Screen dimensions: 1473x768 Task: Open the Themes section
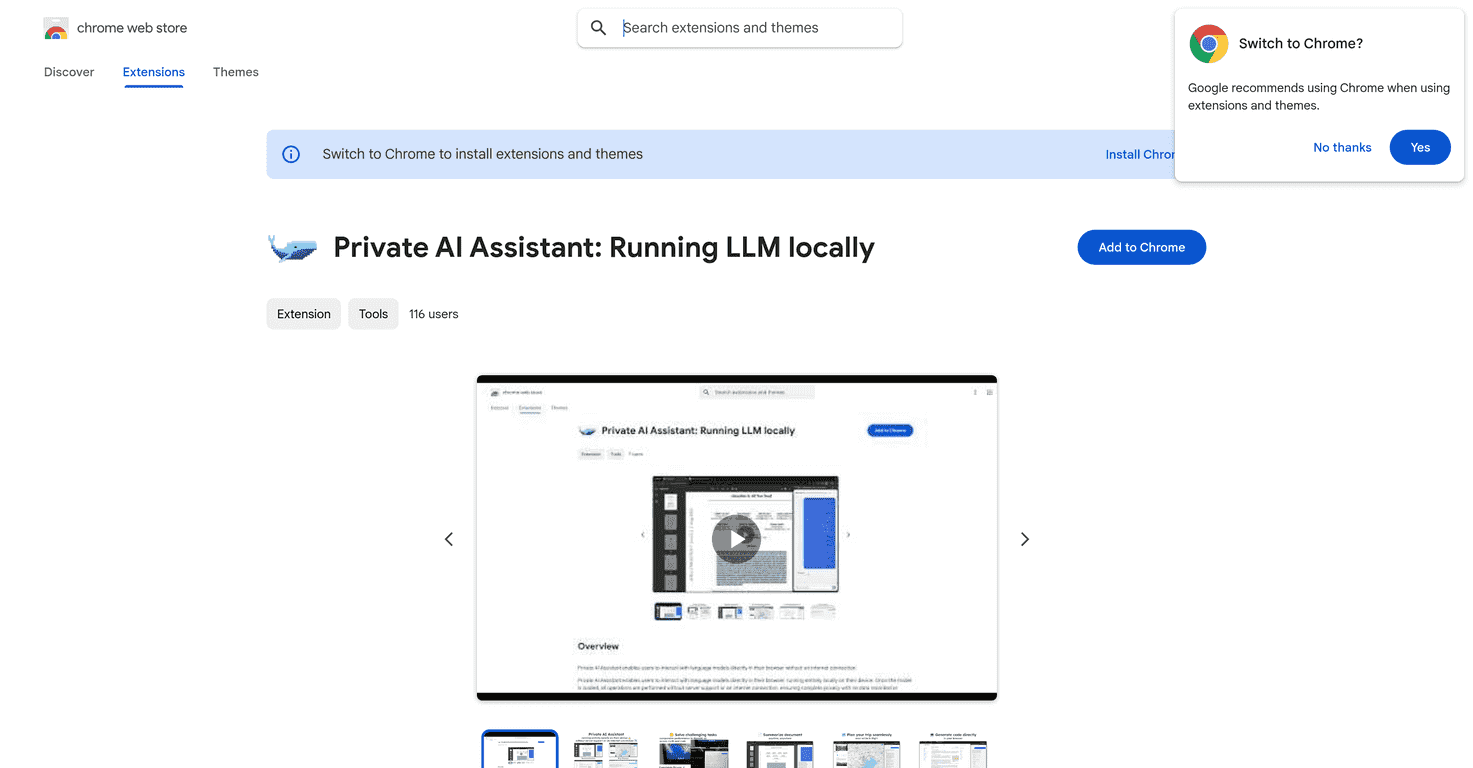[x=235, y=71]
